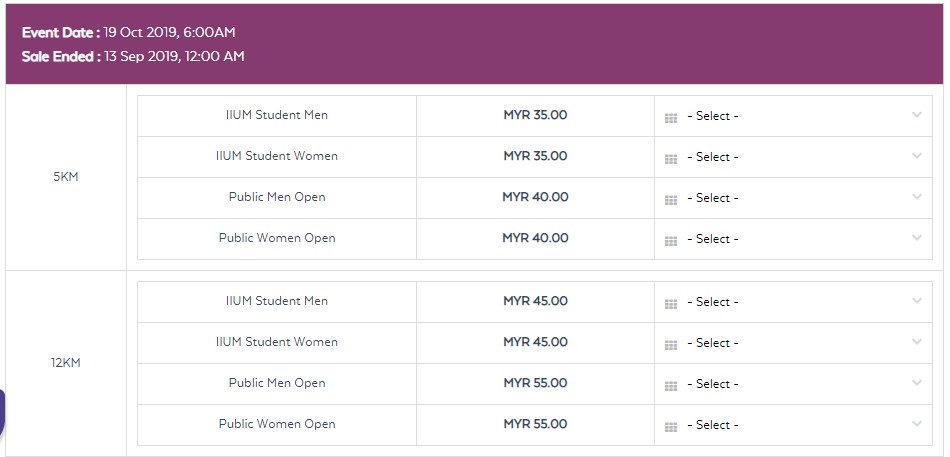The width and height of the screenshot is (950, 457).
Task: Click grid icon for 12KM IIUM Student Men
Action: pos(671,303)
